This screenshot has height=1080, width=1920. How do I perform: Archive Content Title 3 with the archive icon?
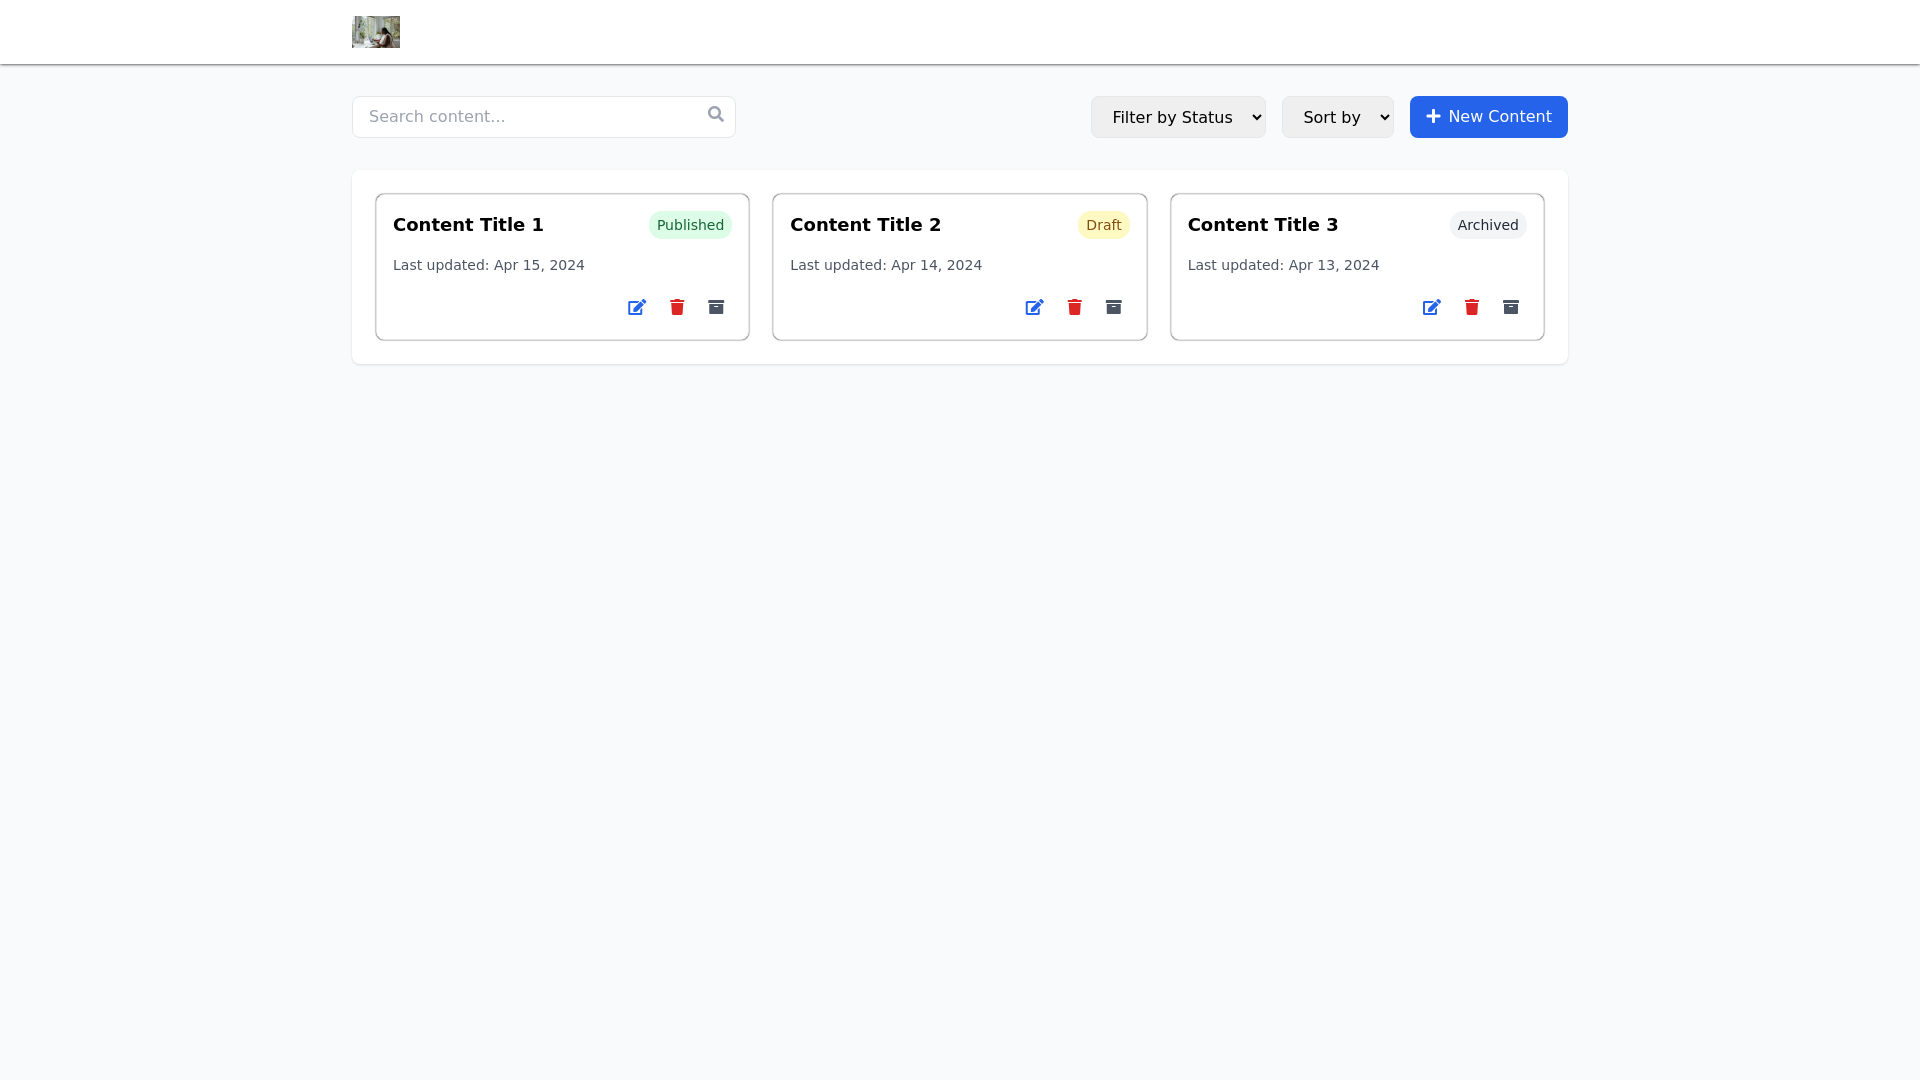coord(1510,307)
